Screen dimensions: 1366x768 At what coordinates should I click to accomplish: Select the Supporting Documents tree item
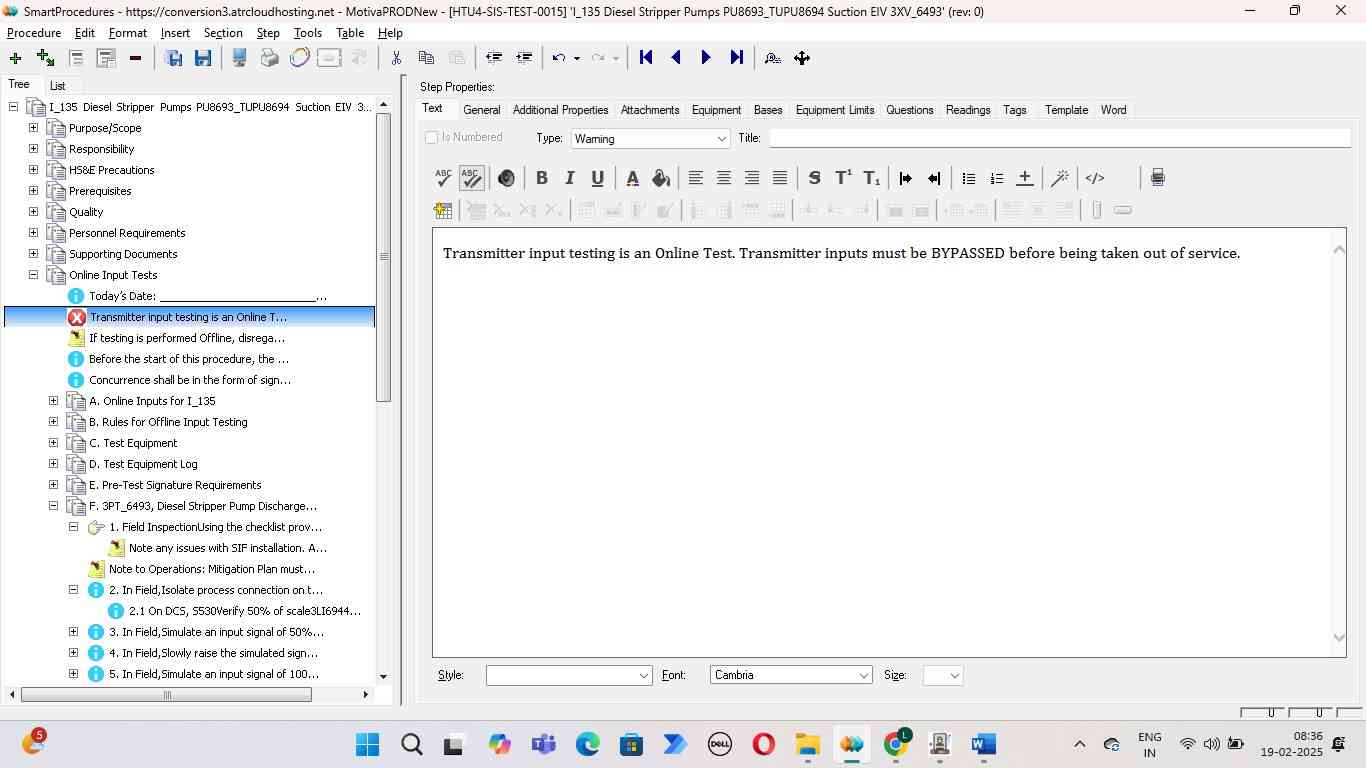pos(123,254)
